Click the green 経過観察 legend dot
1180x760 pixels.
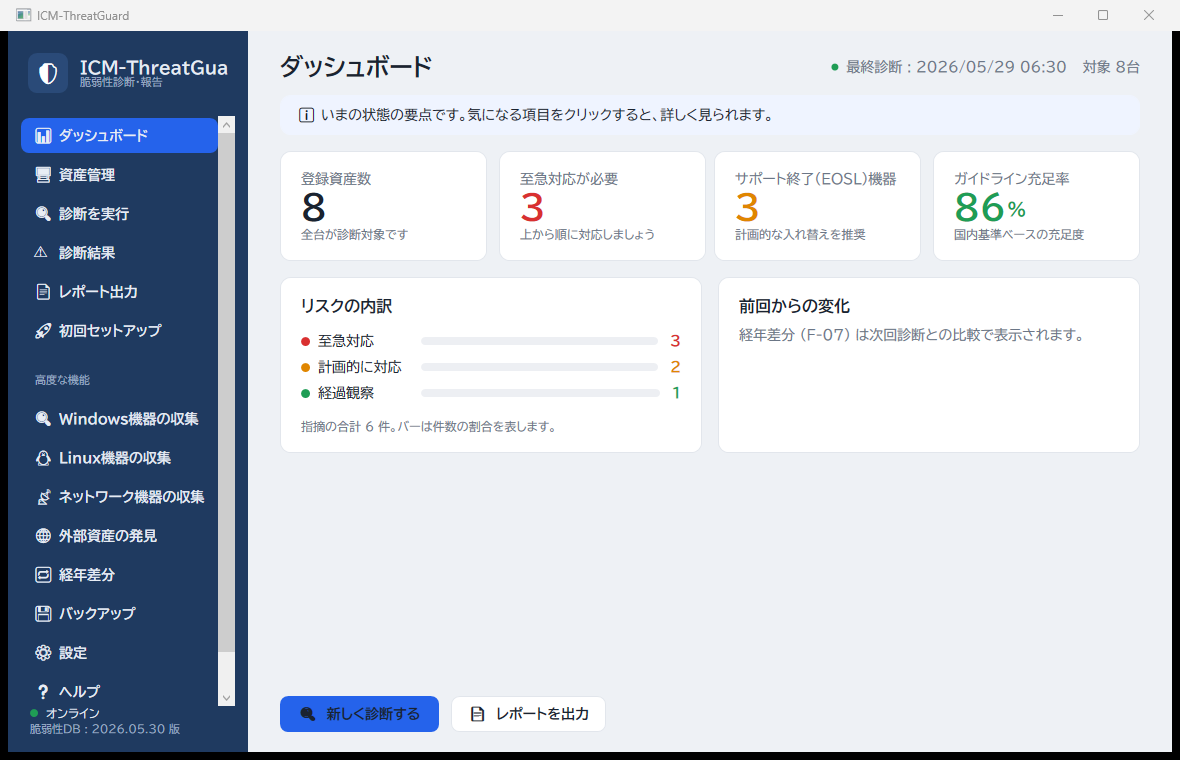click(x=306, y=393)
